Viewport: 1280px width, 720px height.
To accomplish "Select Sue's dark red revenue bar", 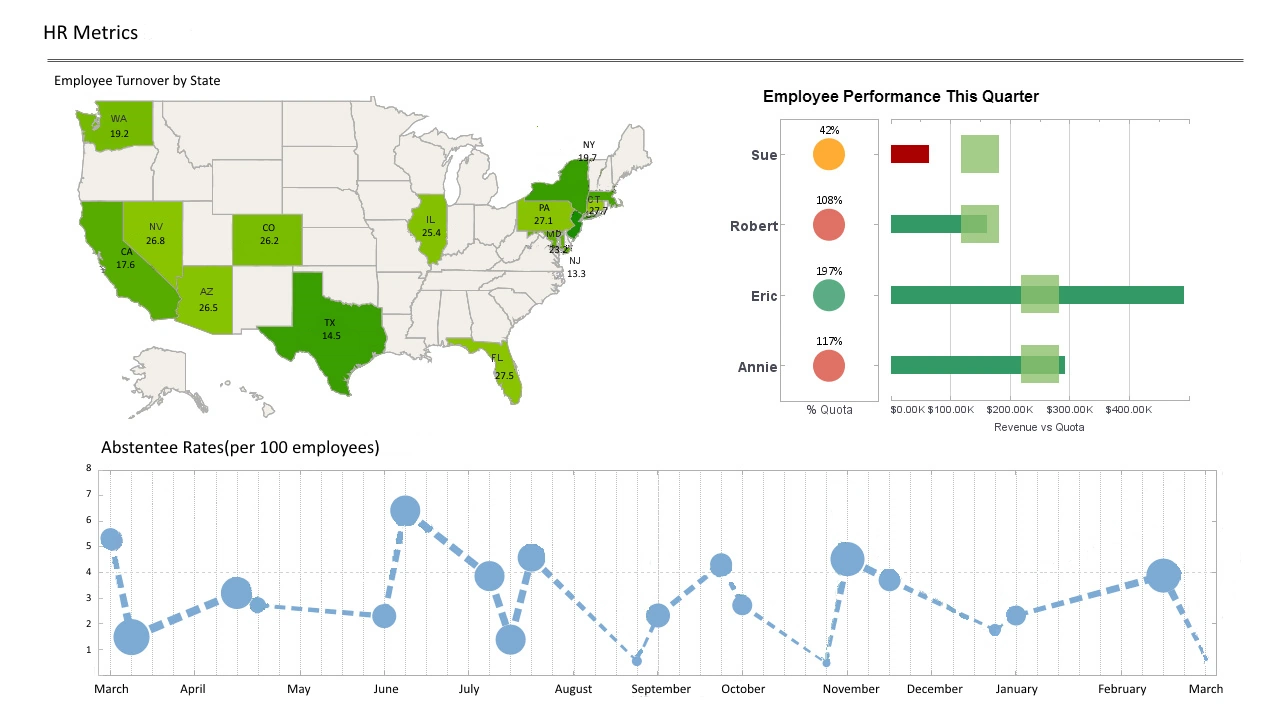I will (909, 153).
